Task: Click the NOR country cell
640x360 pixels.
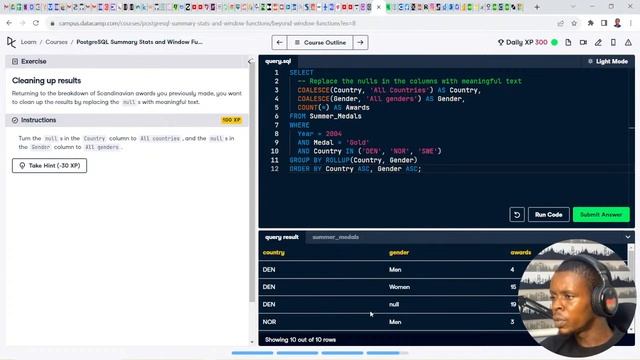Action: pyautogui.click(x=269, y=322)
